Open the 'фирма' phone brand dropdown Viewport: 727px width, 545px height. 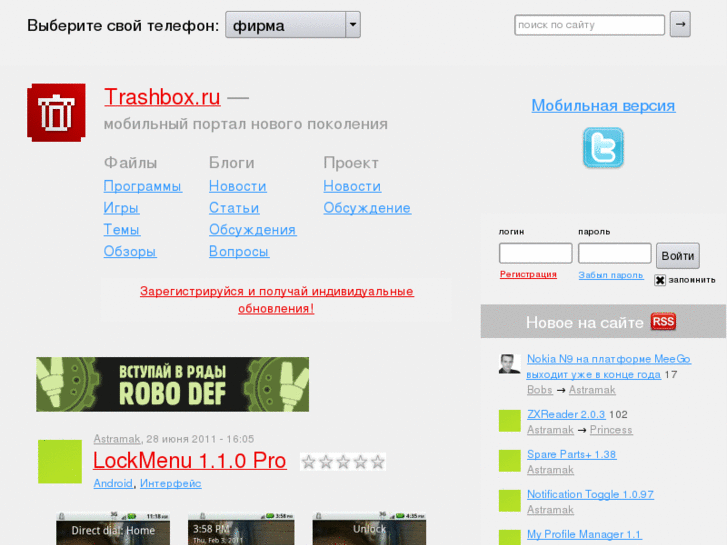pos(293,25)
